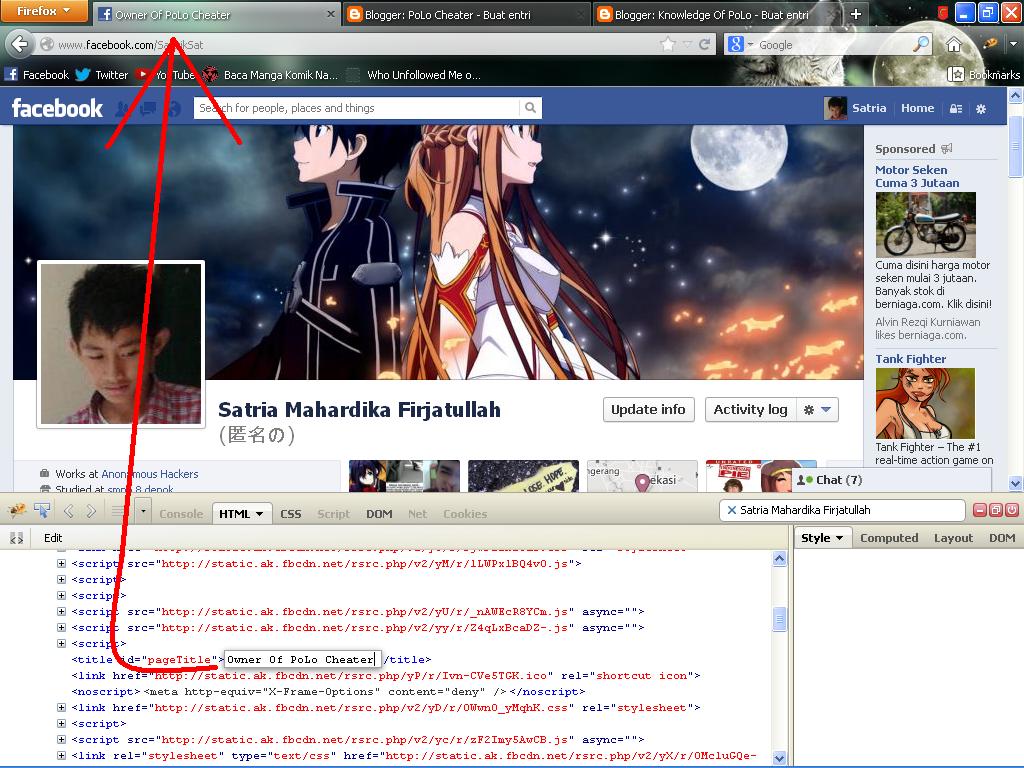The image size is (1024, 768).
Task: Open the Firefox application menu
Action: (x=44, y=11)
